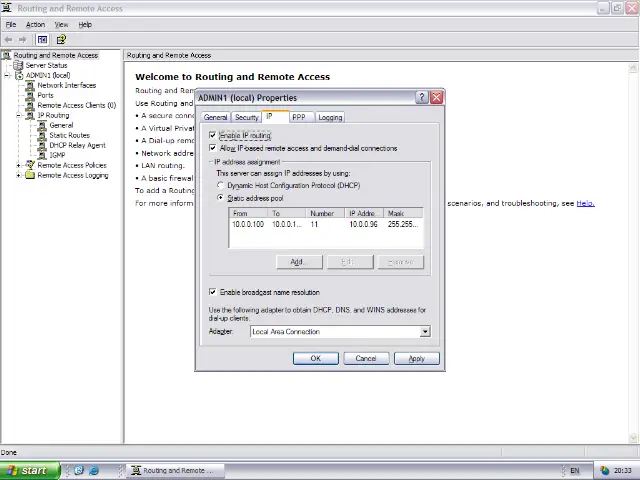Click the IGMP node icon

point(42,156)
